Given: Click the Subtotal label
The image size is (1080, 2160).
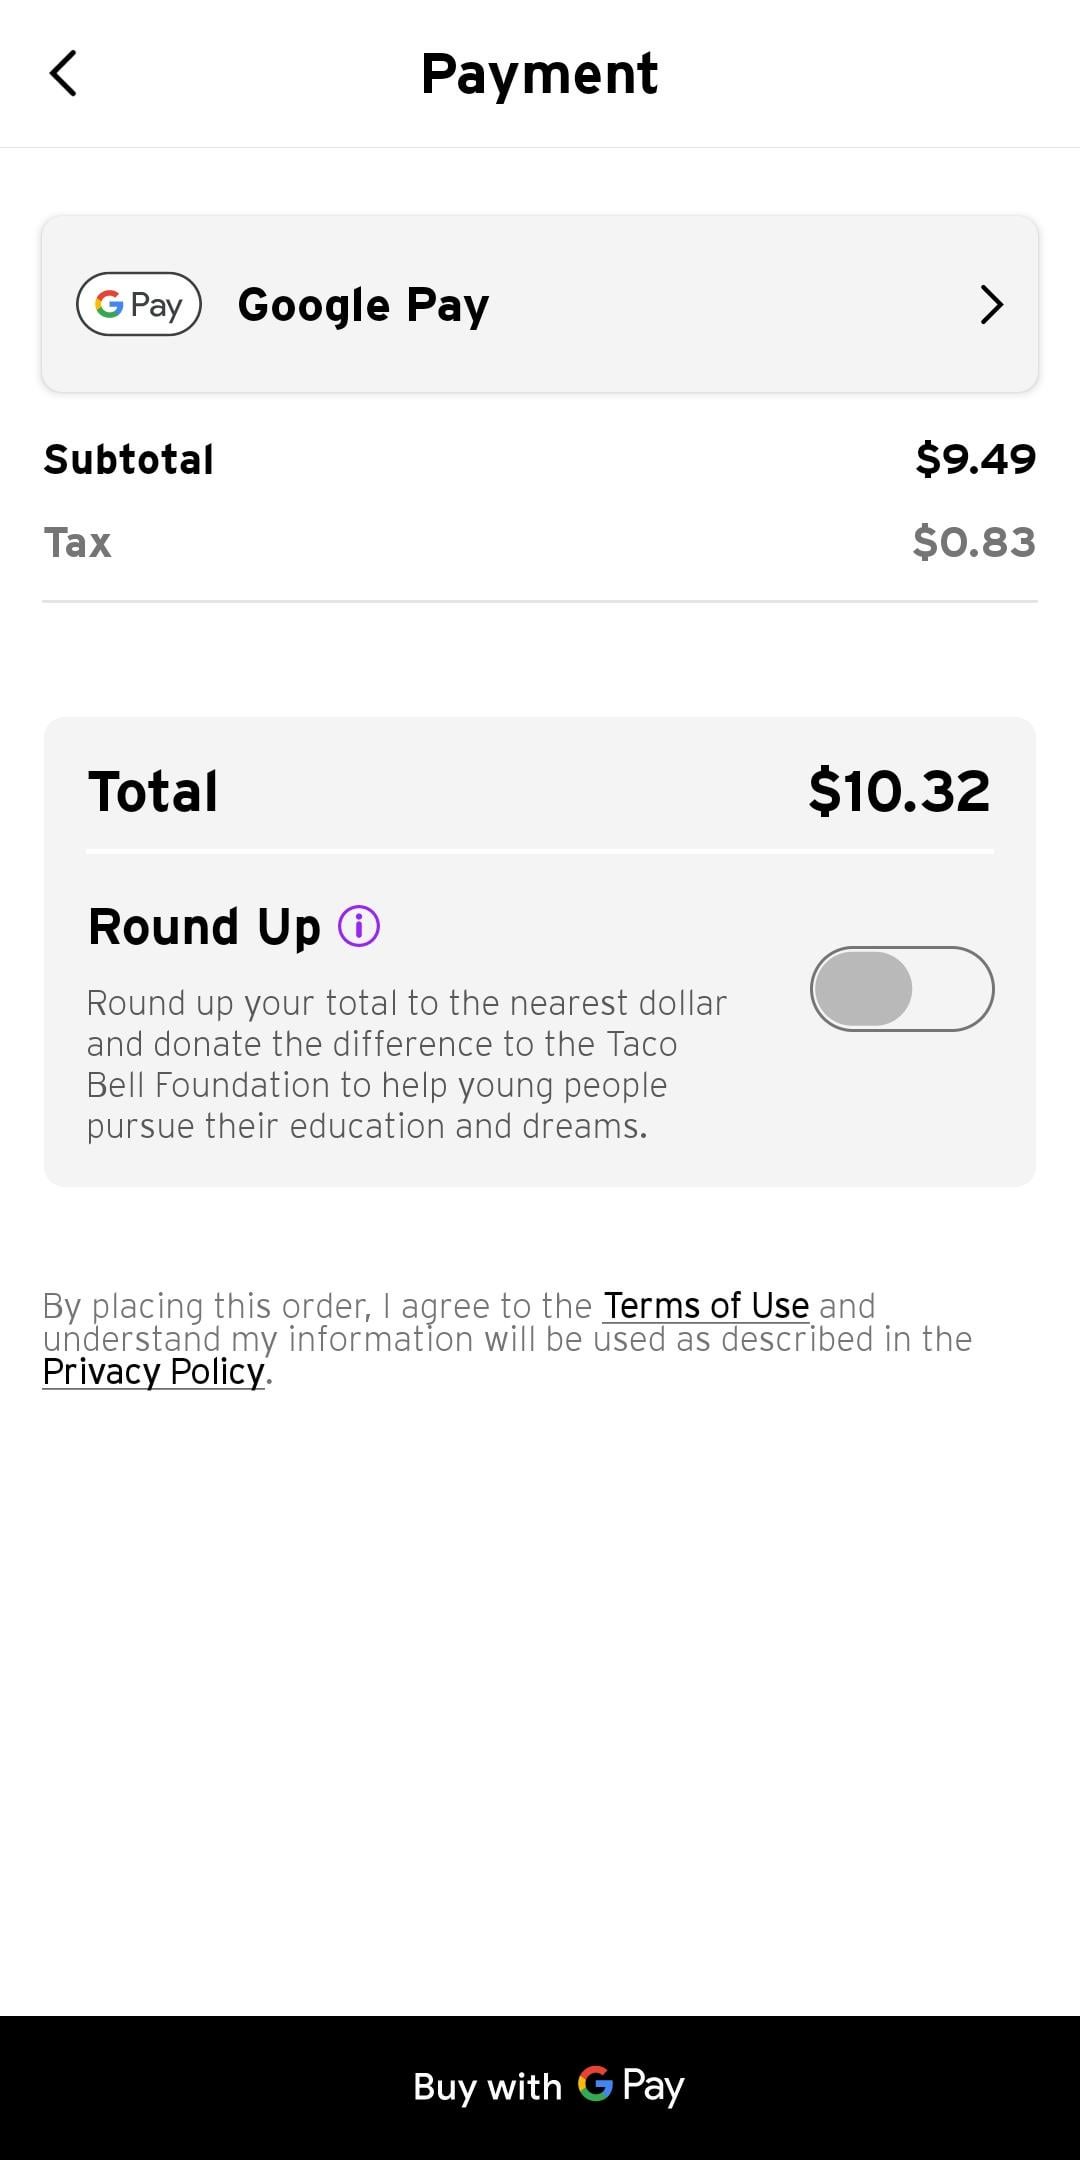Looking at the screenshot, I should point(129,460).
